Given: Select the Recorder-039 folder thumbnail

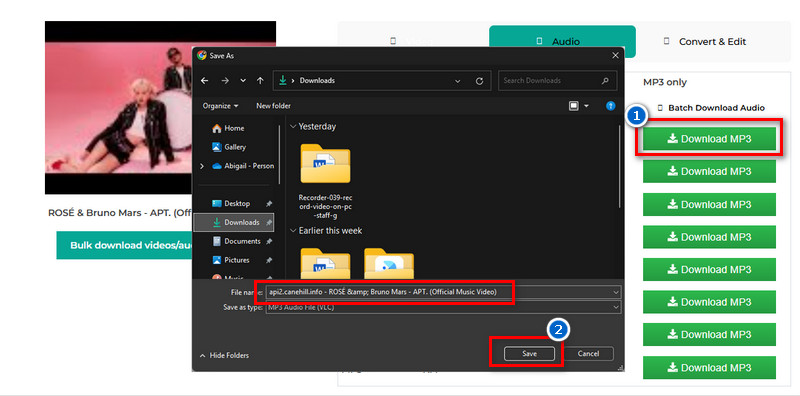Looking at the screenshot, I should coord(325,163).
